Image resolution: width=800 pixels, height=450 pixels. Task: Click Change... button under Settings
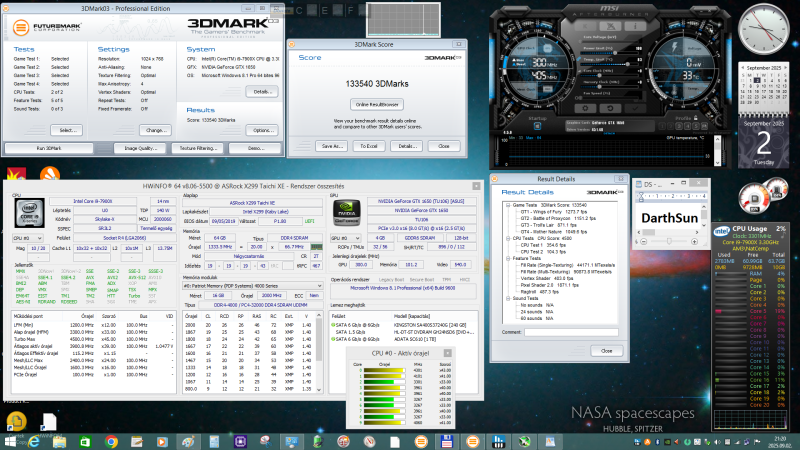coord(156,130)
